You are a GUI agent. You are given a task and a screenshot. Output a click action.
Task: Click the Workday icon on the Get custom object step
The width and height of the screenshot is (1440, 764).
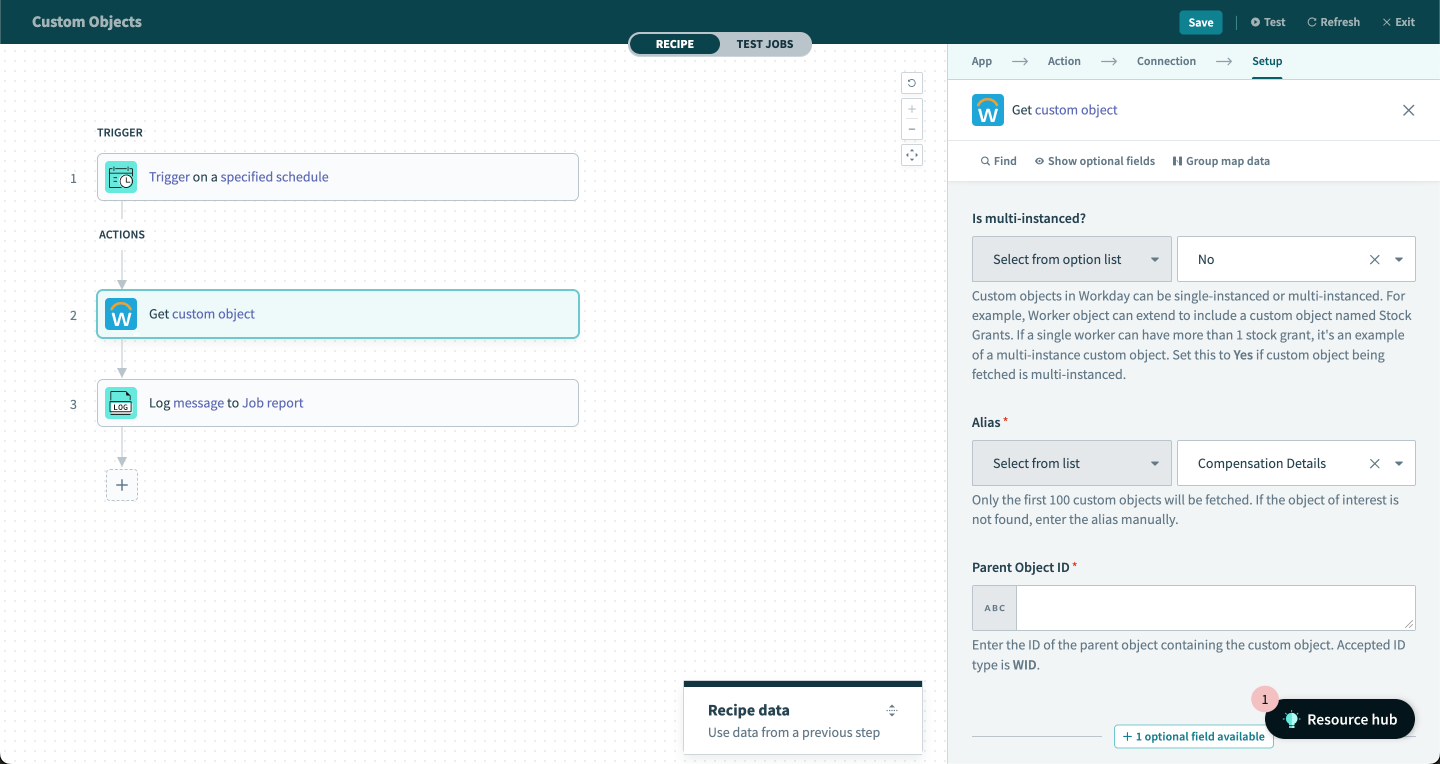tap(120, 314)
